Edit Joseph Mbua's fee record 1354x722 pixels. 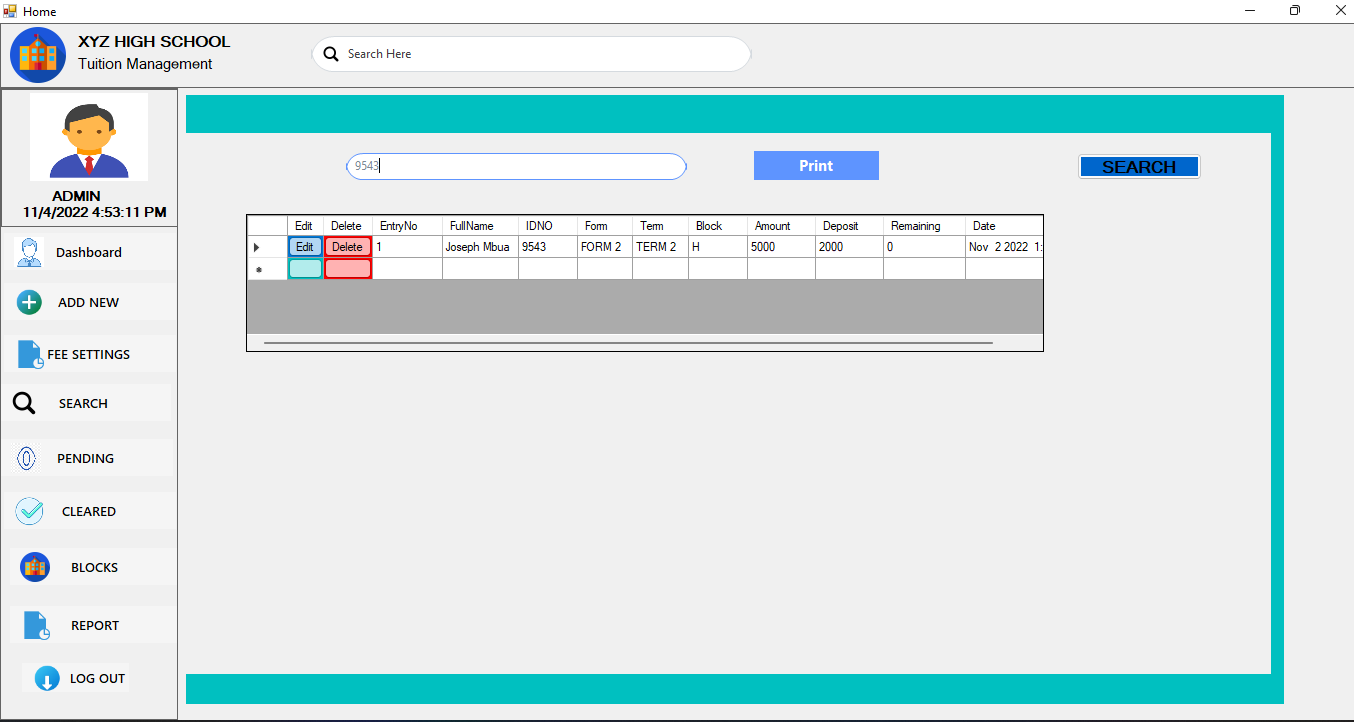(304, 246)
